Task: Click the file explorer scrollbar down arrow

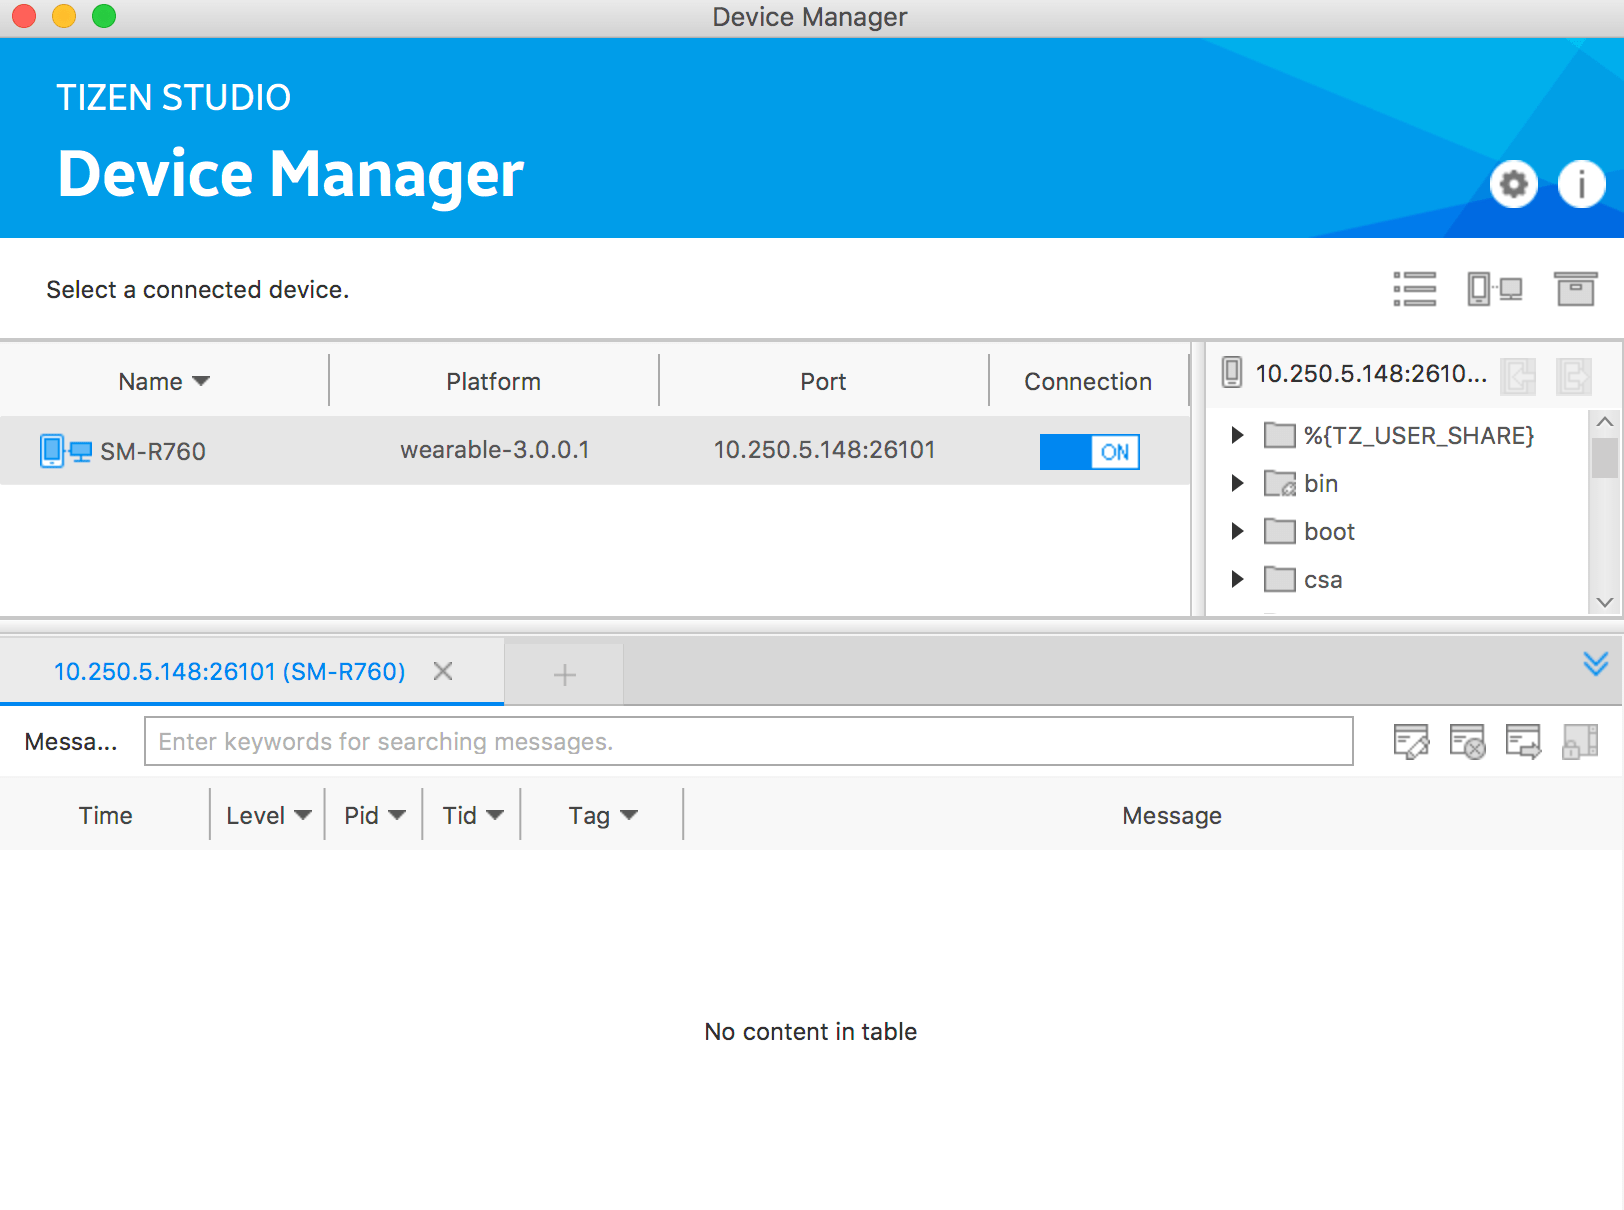Action: pyautogui.click(x=1605, y=602)
